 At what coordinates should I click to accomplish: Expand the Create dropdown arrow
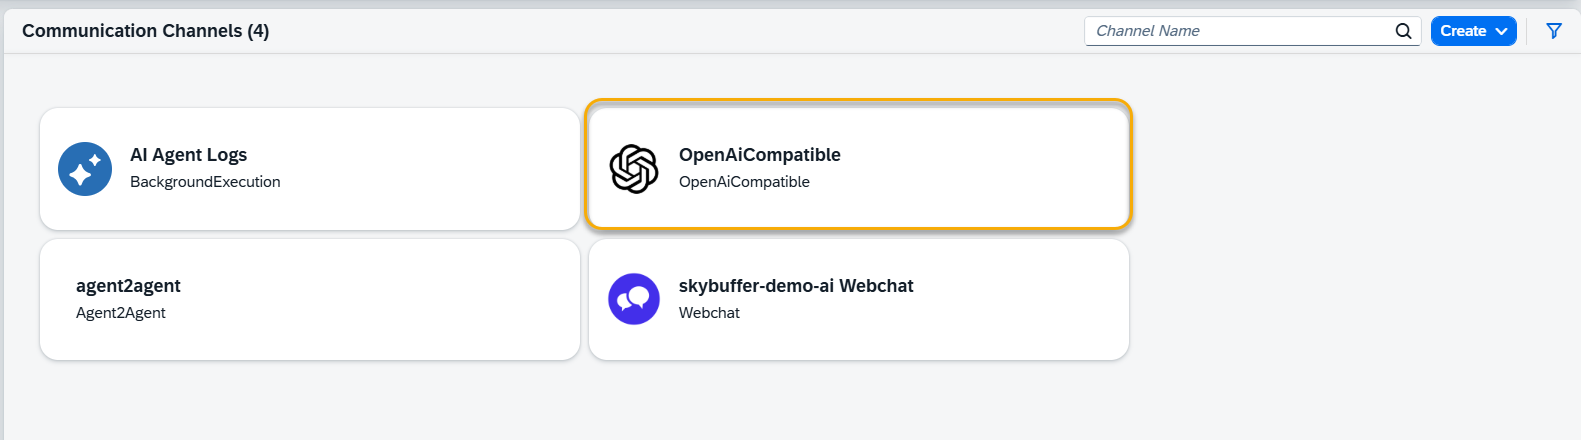click(1501, 31)
